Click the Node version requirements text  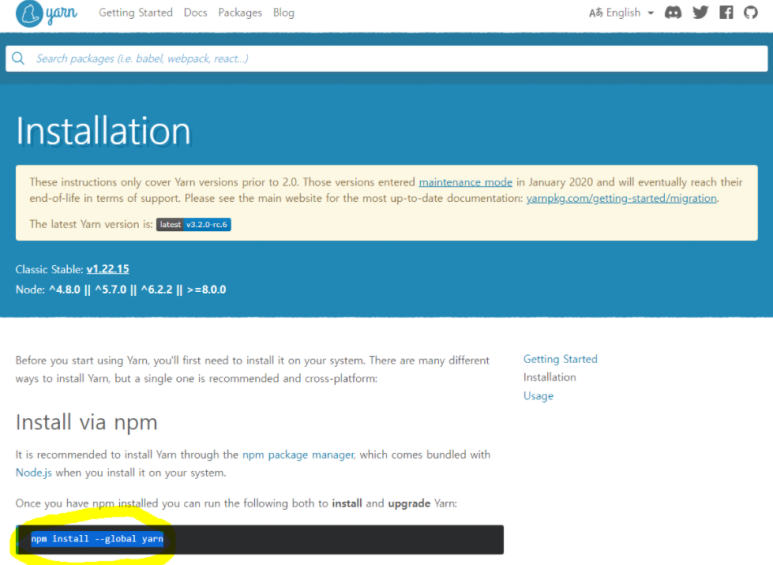(x=121, y=289)
